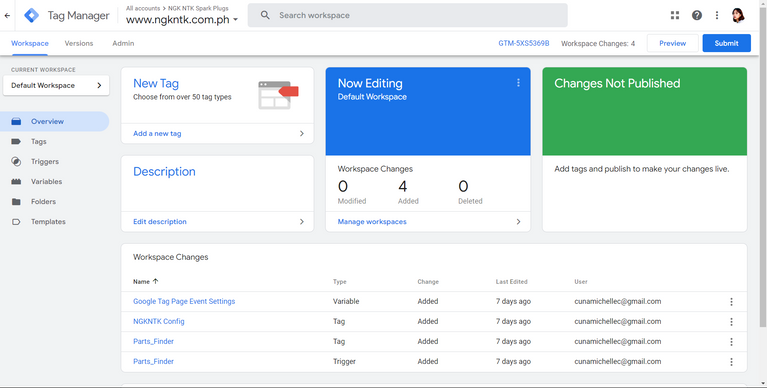Open the user profile avatar
Image resolution: width=767 pixels, height=388 pixels.
click(738, 15)
